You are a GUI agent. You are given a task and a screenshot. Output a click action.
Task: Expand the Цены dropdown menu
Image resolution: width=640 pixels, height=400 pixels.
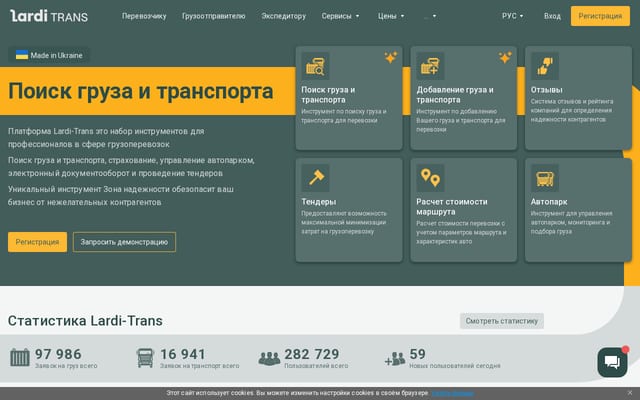(x=391, y=16)
